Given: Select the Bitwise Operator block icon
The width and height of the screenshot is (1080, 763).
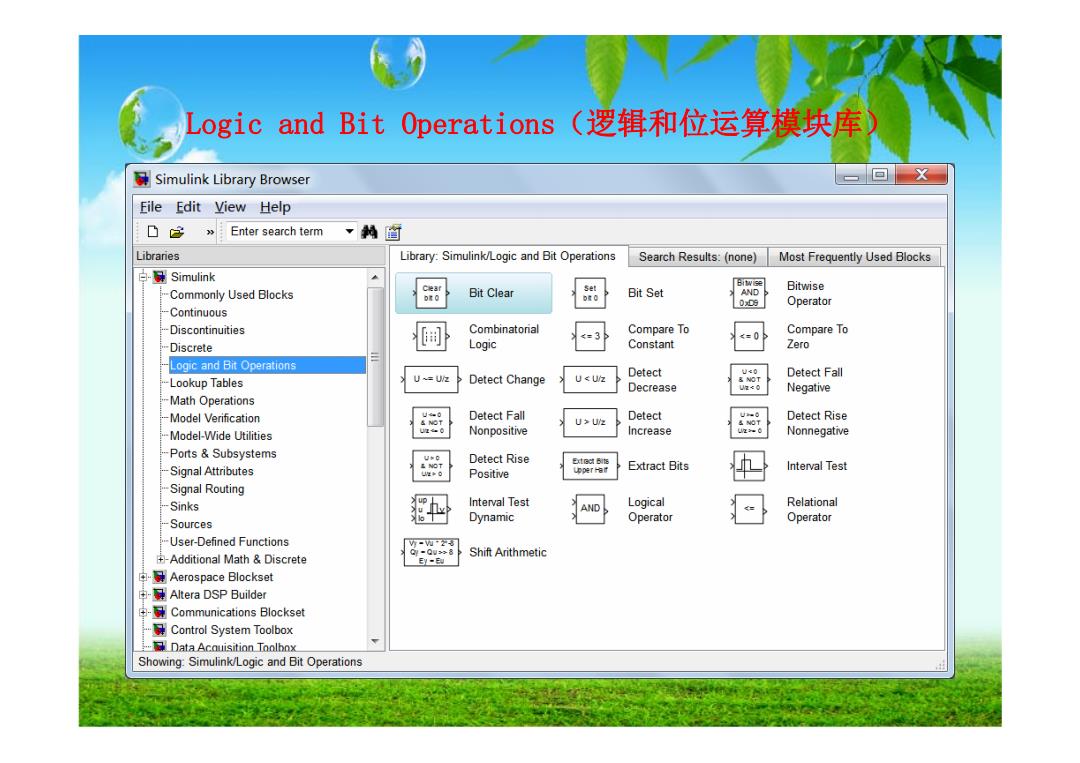Looking at the screenshot, I should (x=749, y=293).
